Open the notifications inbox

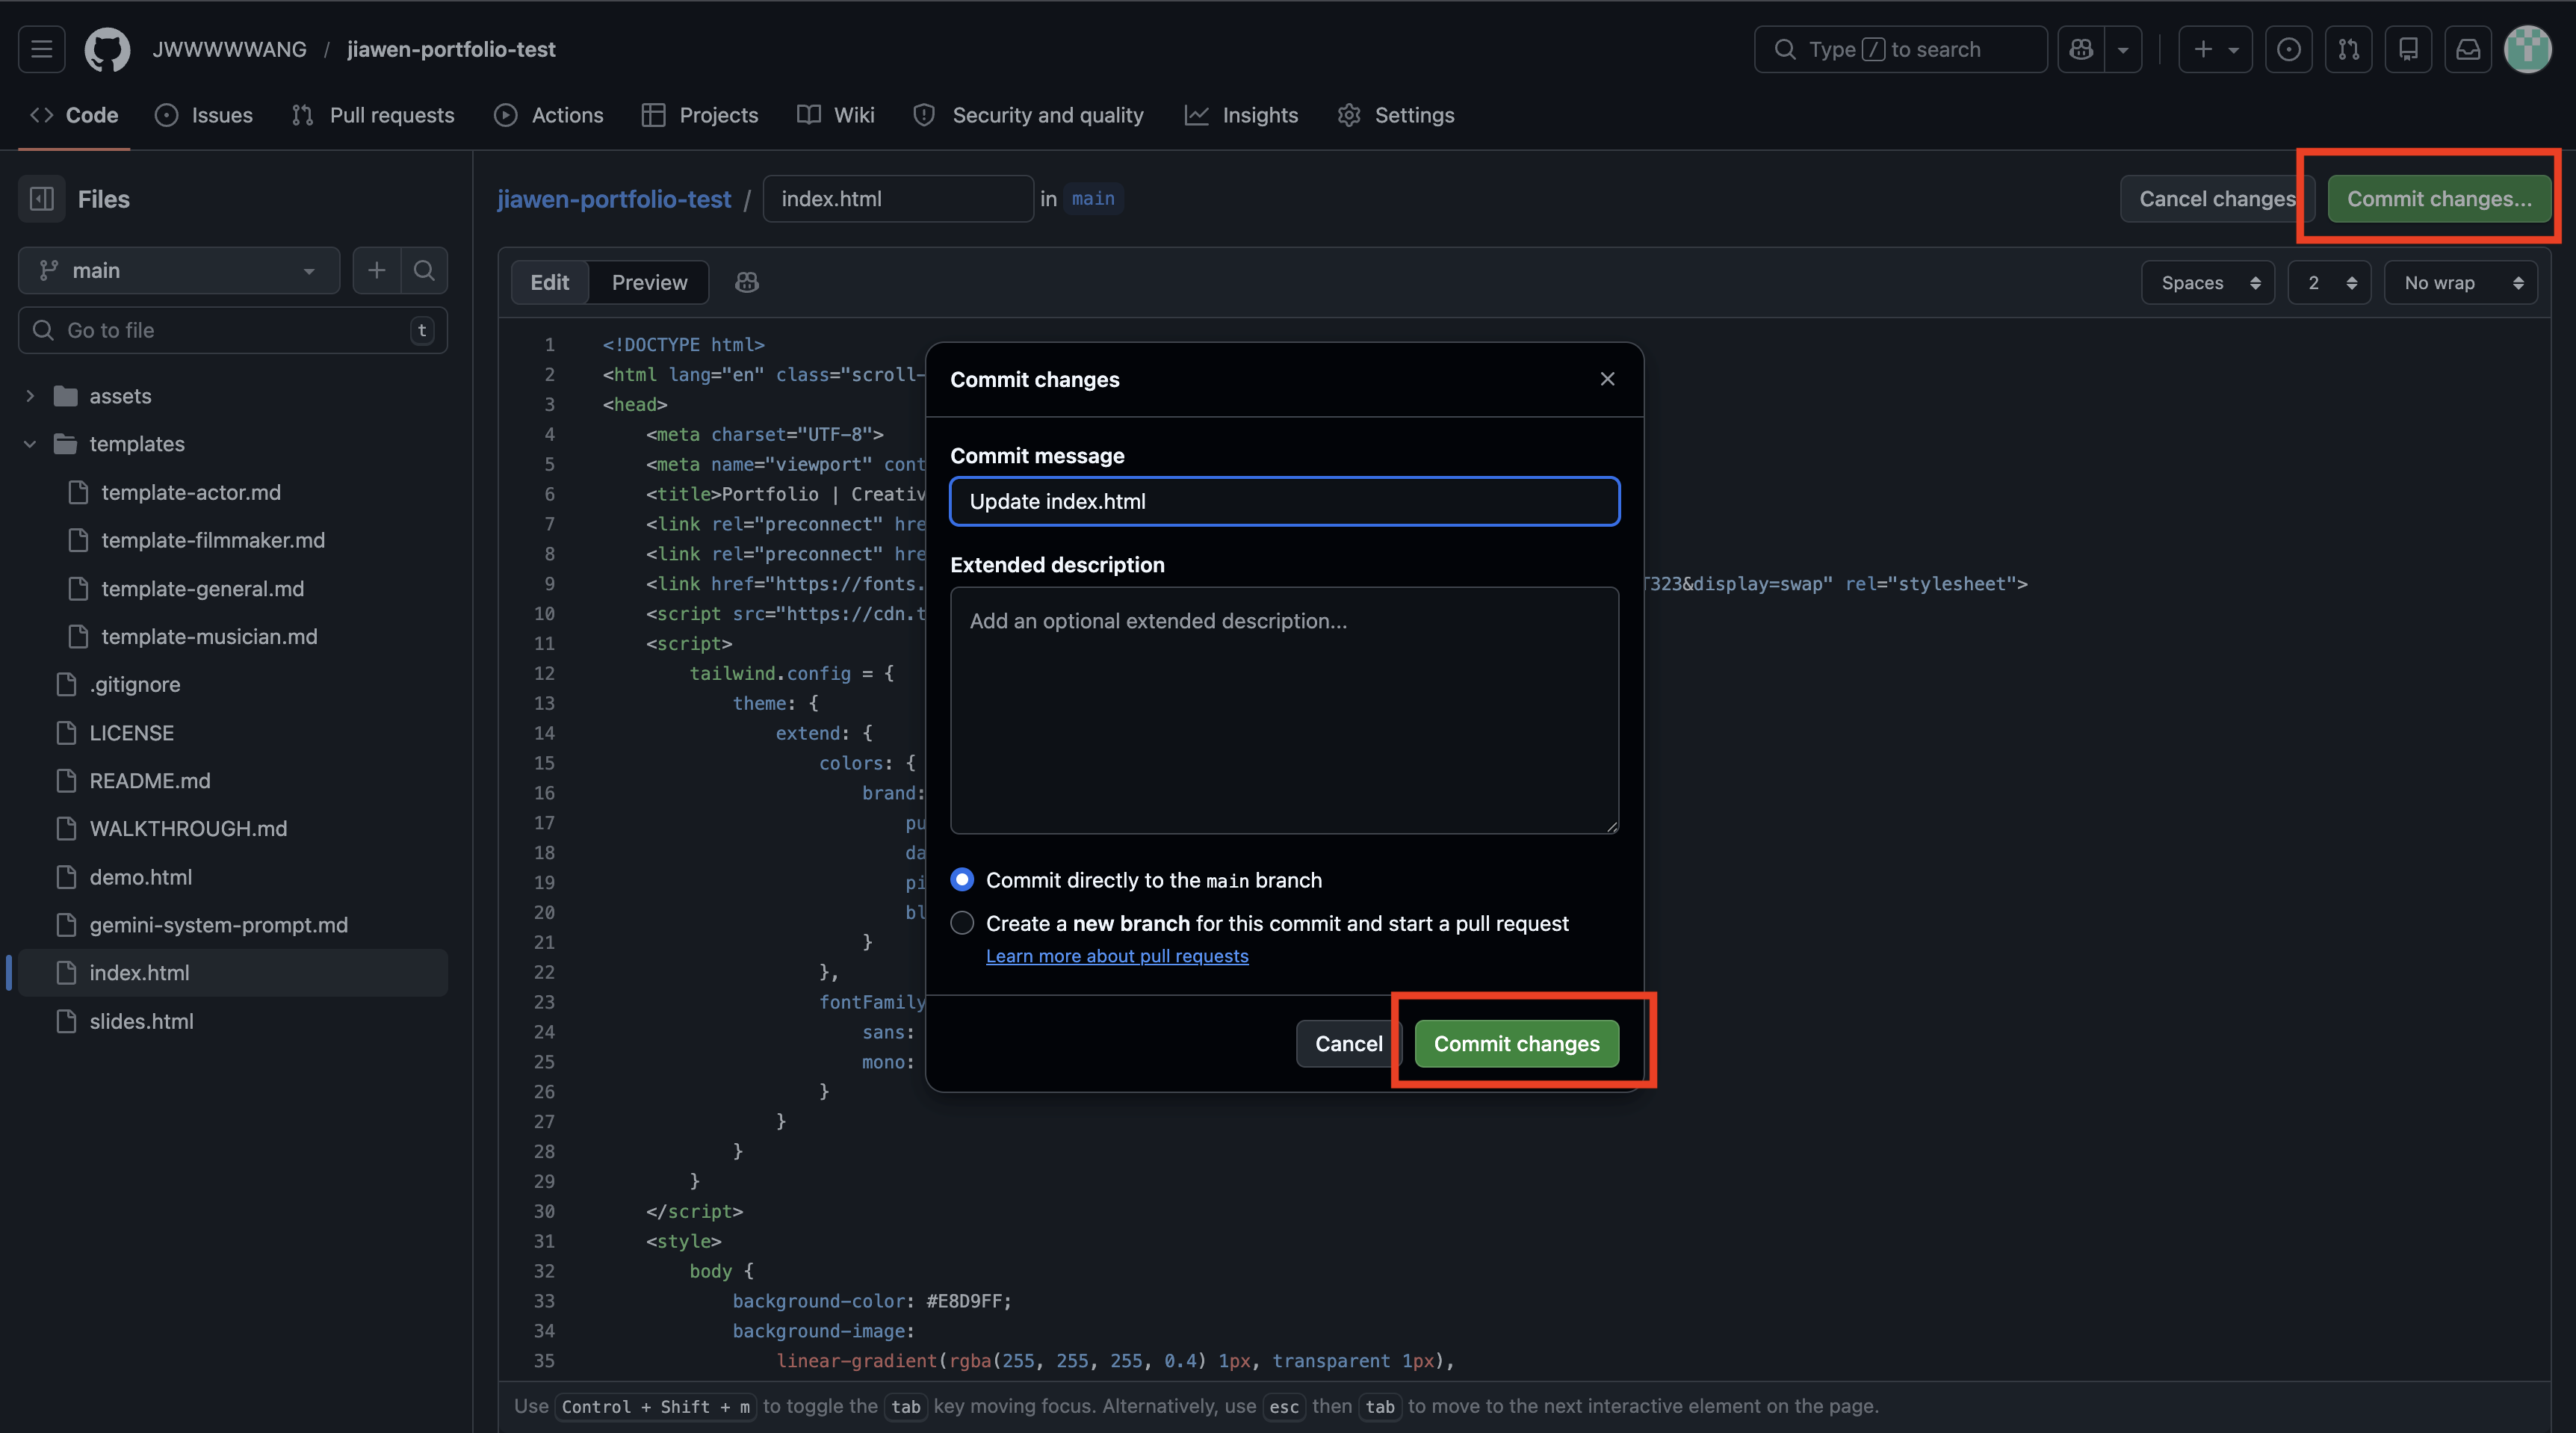(2468, 48)
